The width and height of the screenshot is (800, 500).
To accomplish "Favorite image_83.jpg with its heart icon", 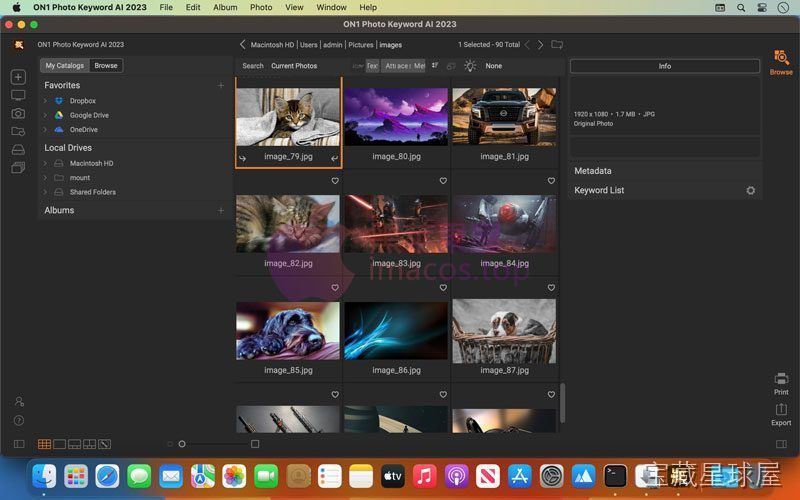I will 443,181.
